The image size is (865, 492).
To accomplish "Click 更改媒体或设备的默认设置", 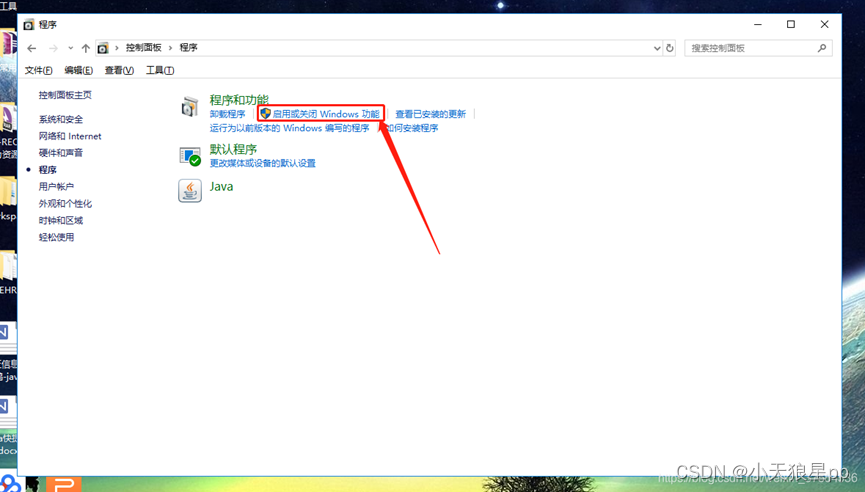I will click(263, 163).
